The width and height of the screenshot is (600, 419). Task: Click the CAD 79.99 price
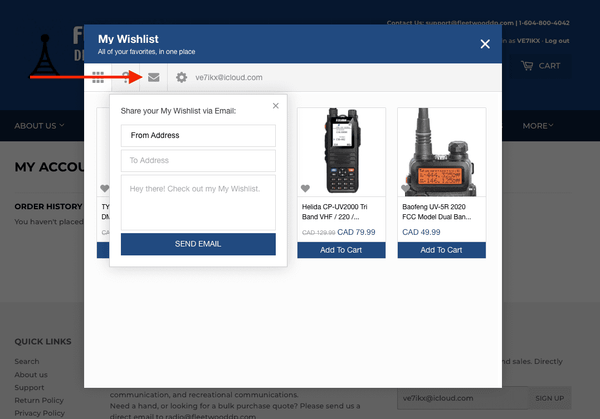(x=356, y=232)
